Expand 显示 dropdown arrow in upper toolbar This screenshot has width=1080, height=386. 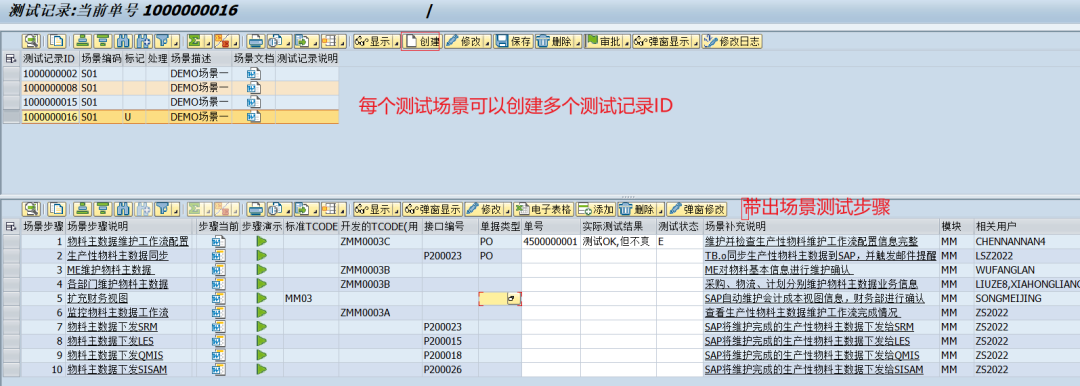tap(396, 42)
